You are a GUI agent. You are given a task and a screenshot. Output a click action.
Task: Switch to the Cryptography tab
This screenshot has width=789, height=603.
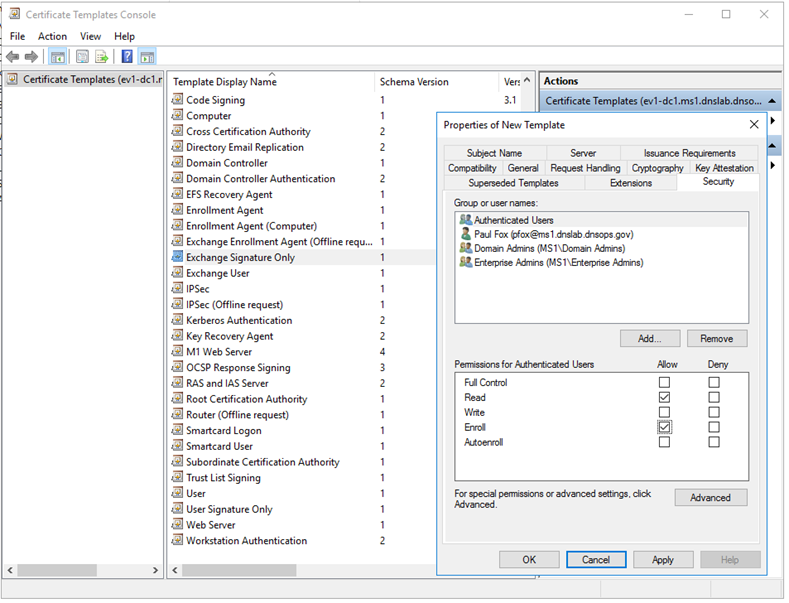point(657,168)
